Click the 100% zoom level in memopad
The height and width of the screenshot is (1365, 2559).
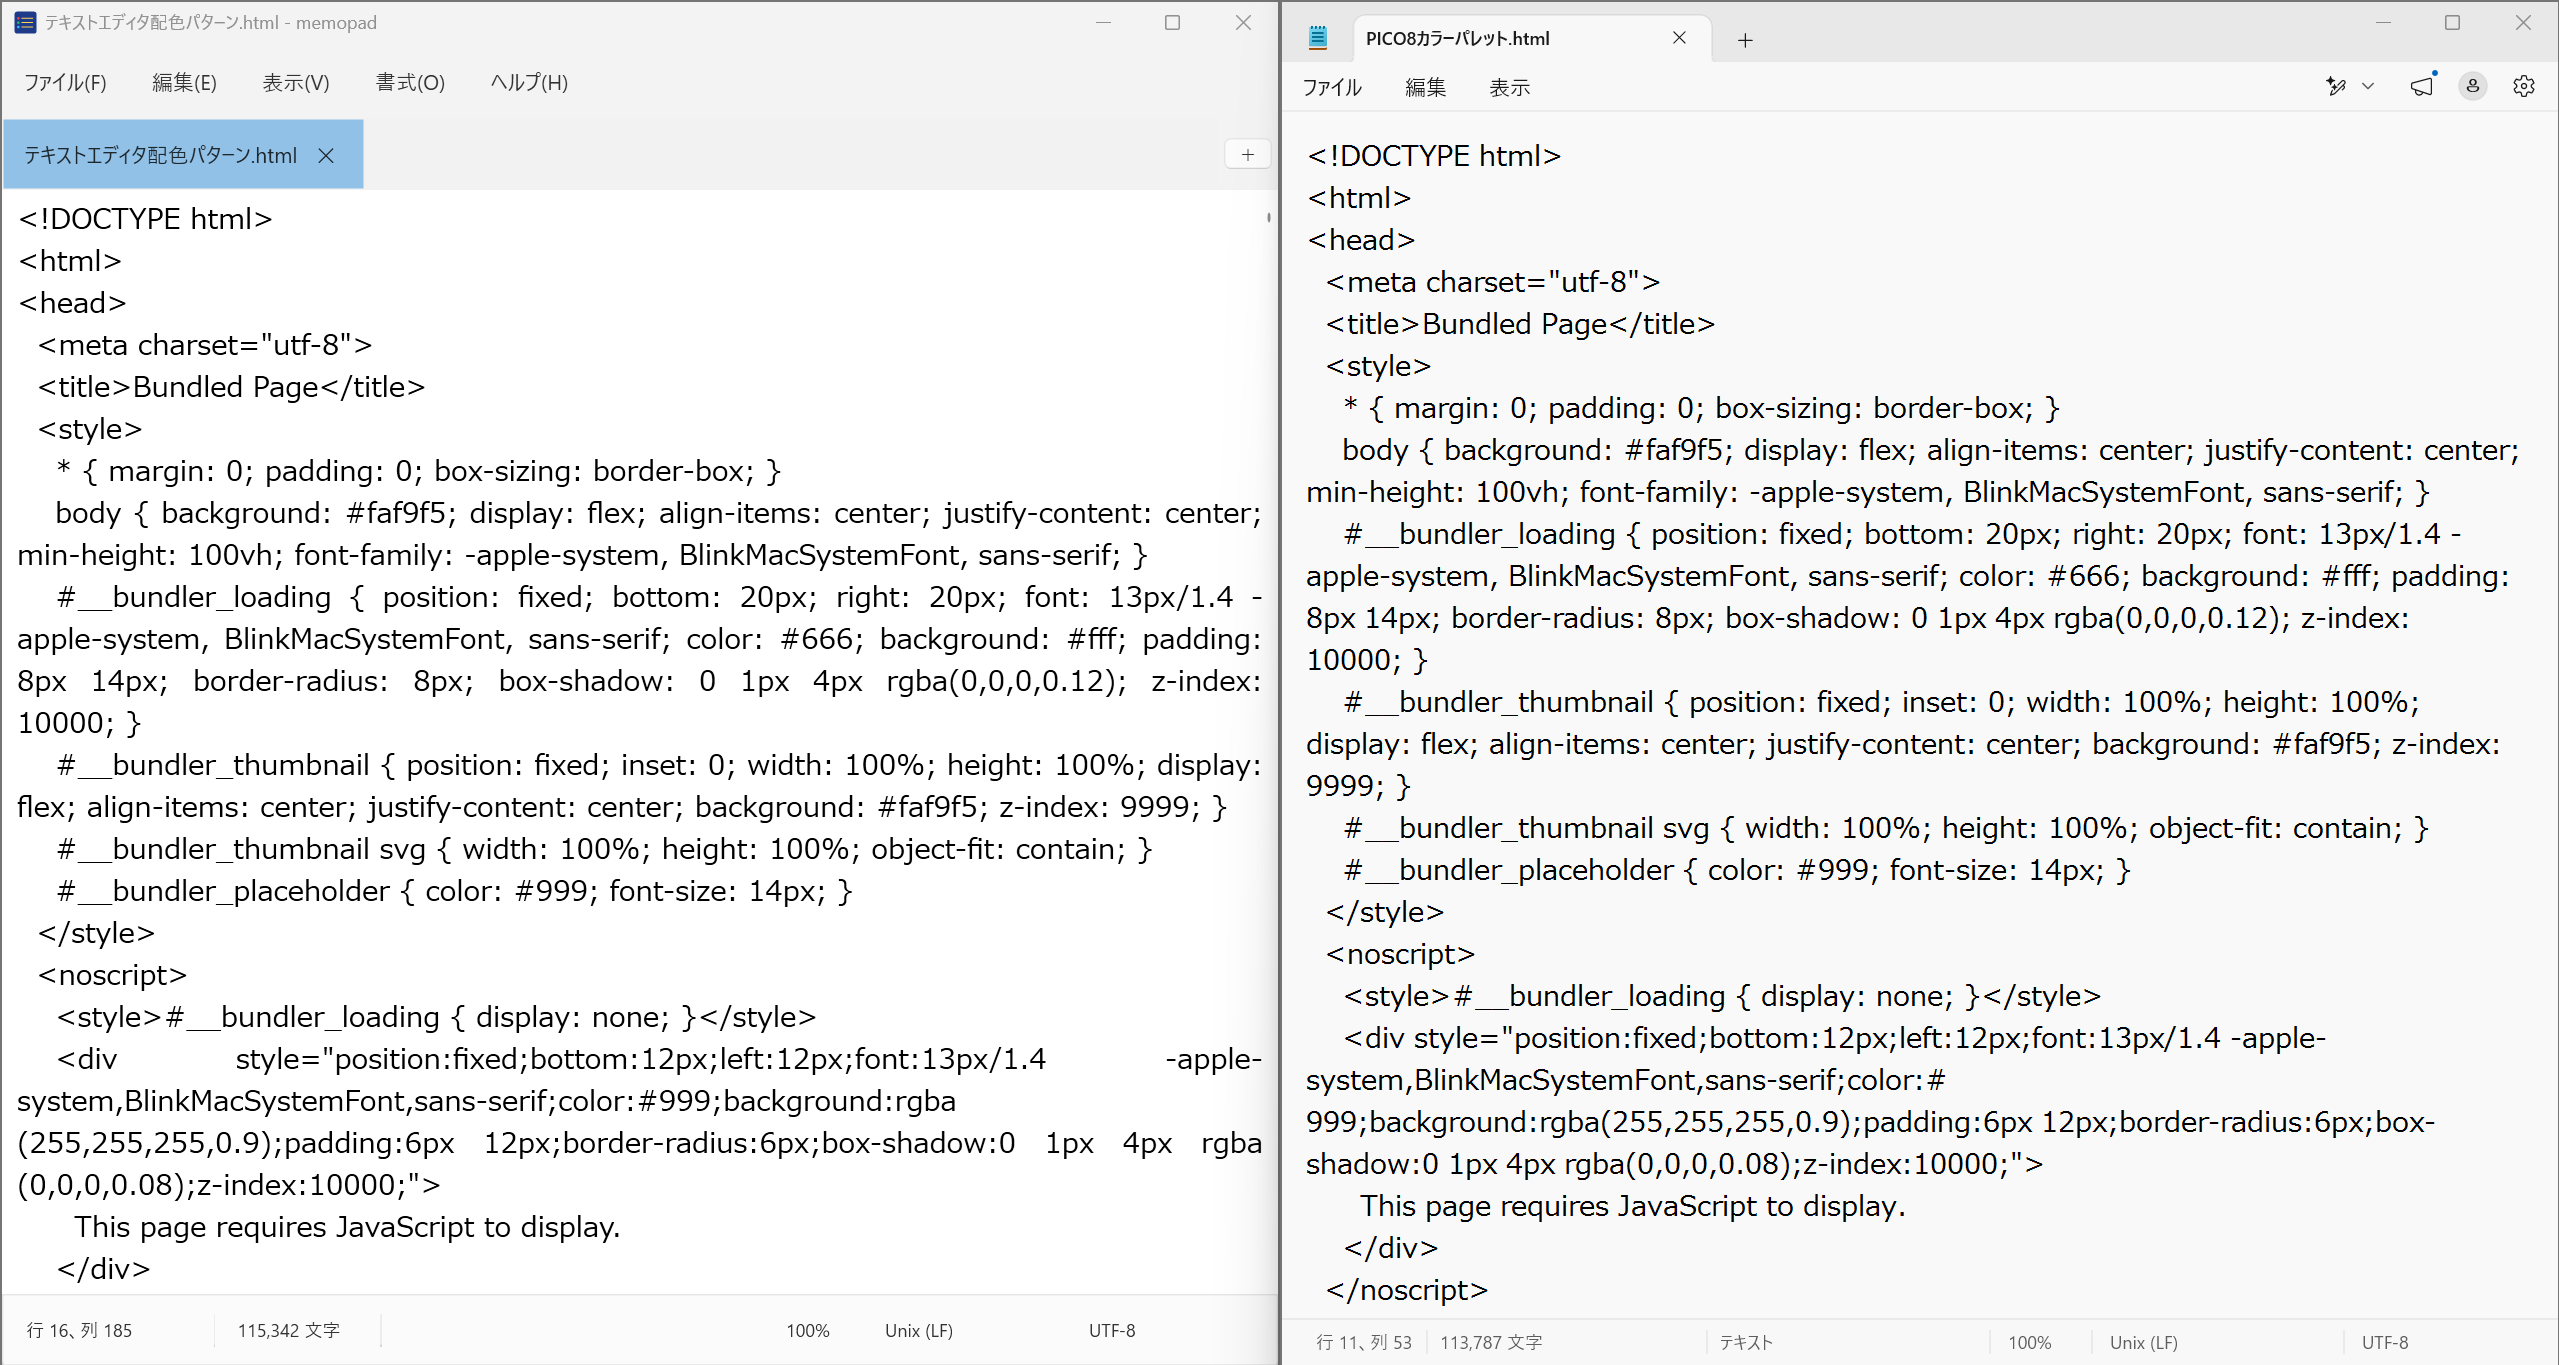pyautogui.click(x=807, y=1330)
